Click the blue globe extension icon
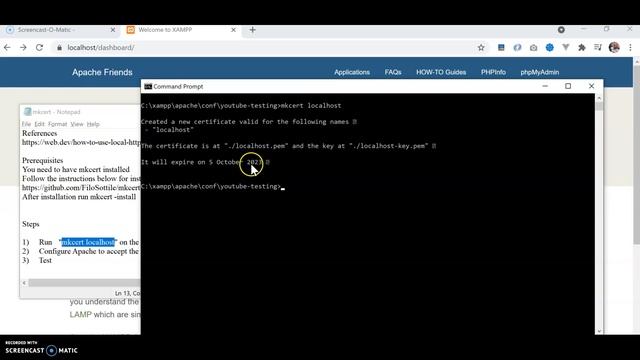This screenshot has height=360, width=640. [x=550, y=48]
